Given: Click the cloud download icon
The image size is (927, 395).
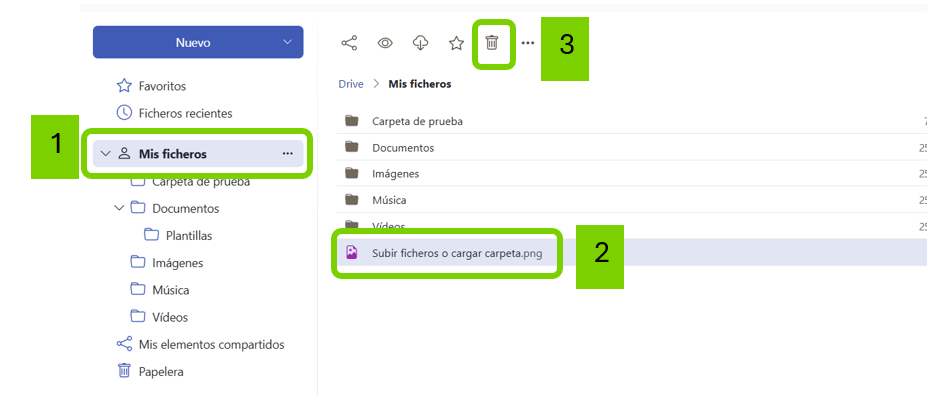Looking at the screenshot, I should [x=420, y=43].
